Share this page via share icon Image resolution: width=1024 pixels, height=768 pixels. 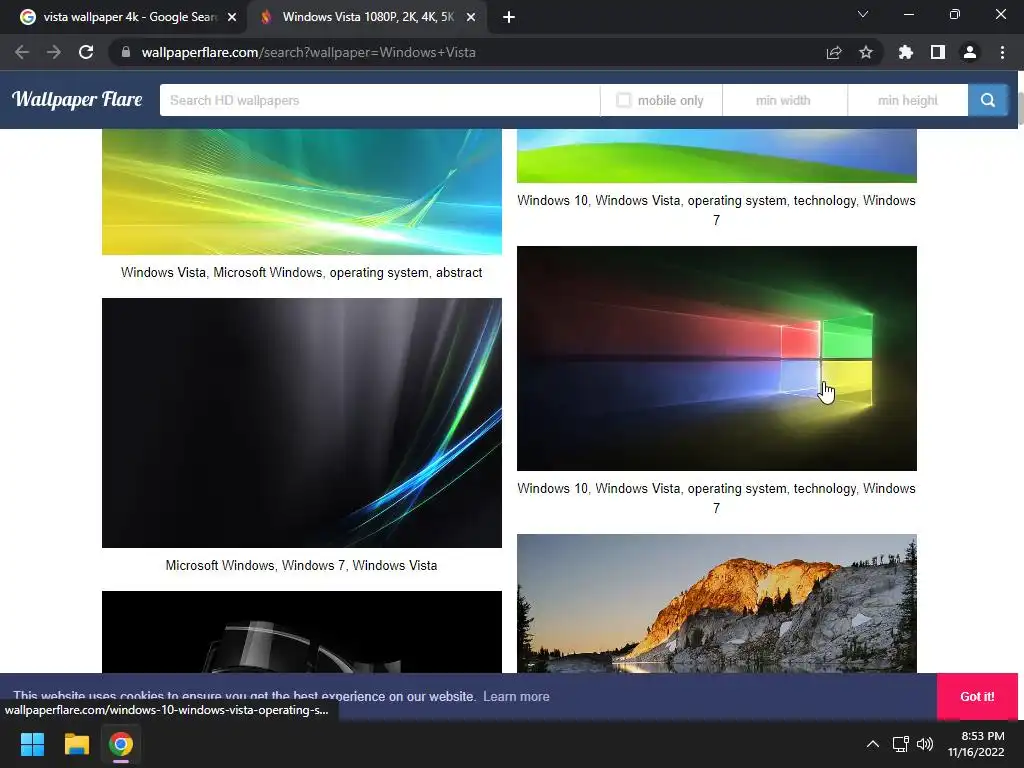[834, 52]
